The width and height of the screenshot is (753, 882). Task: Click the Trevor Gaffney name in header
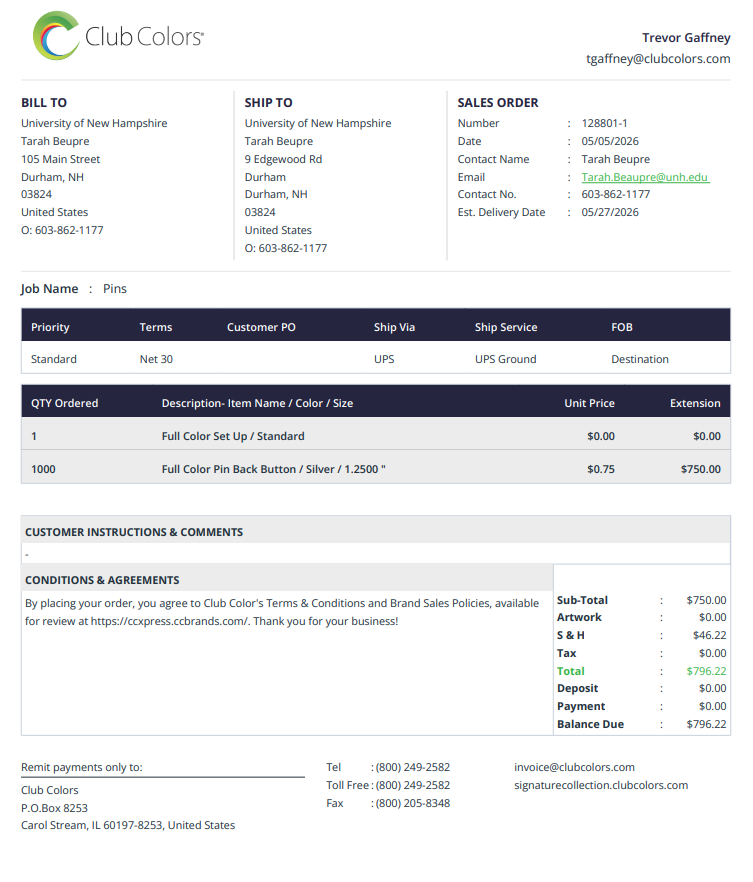686,38
